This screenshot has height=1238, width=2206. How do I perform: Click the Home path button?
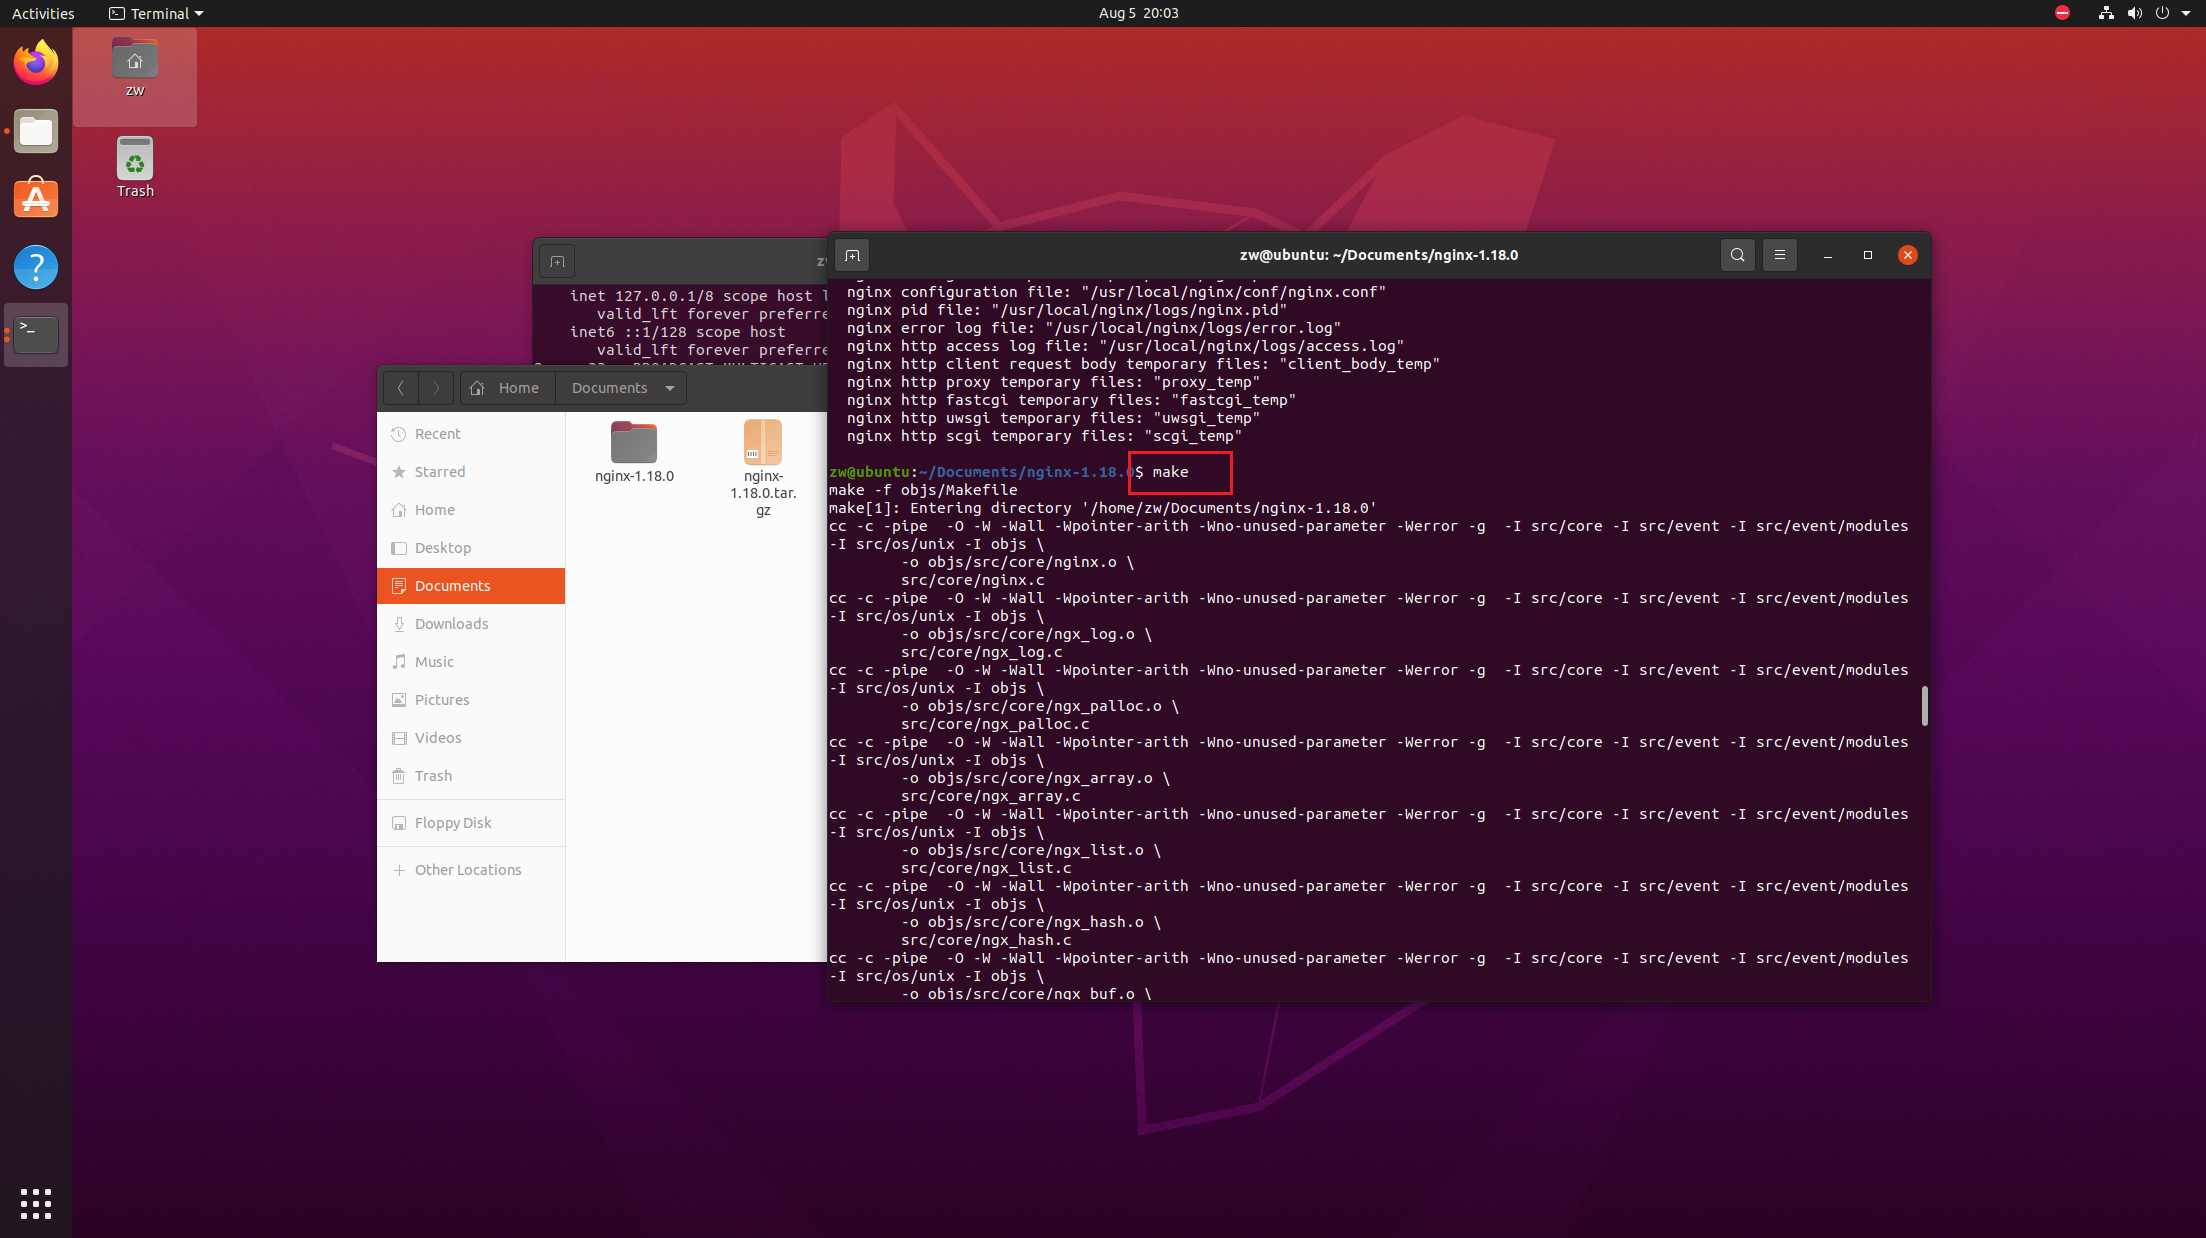coord(507,388)
